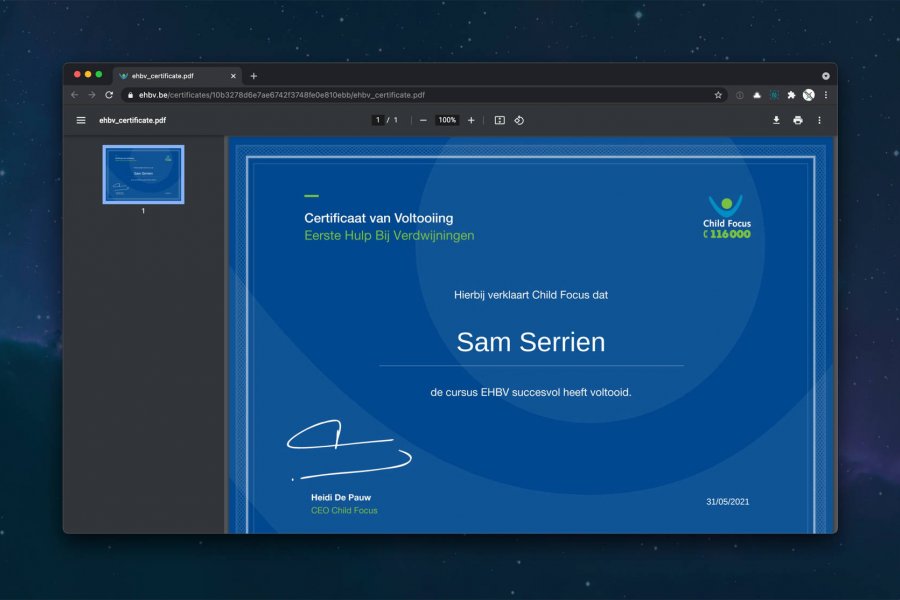The width and height of the screenshot is (900, 600).
Task: Open the Chrome three-dot menu
Action: 825,95
